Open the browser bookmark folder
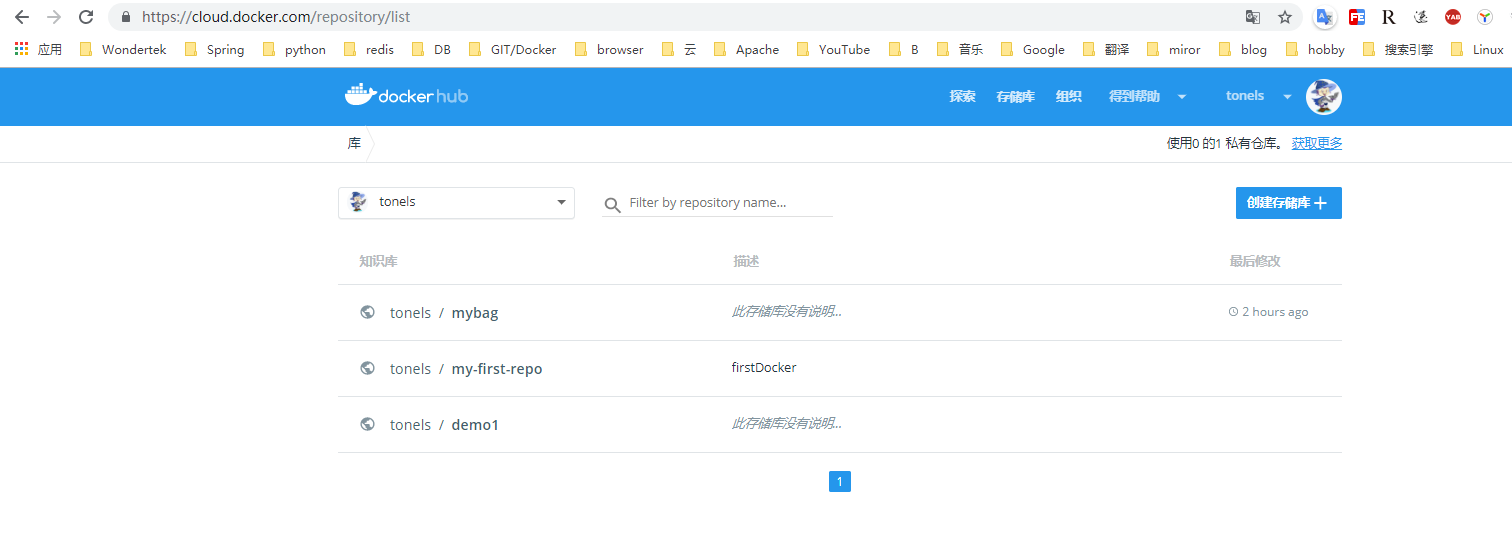The height and width of the screenshot is (543, 1512). point(610,49)
